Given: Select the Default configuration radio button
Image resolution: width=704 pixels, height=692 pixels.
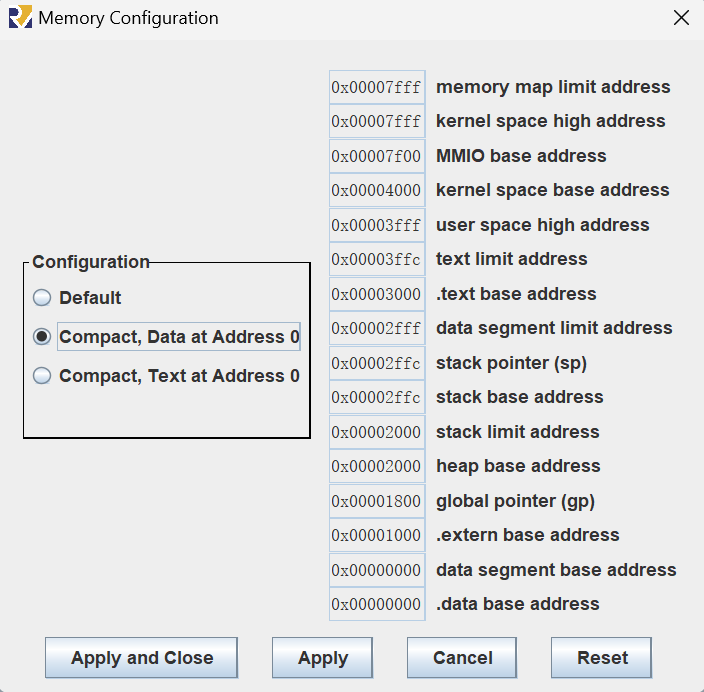Looking at the screenshot, I should coord(42,298).
